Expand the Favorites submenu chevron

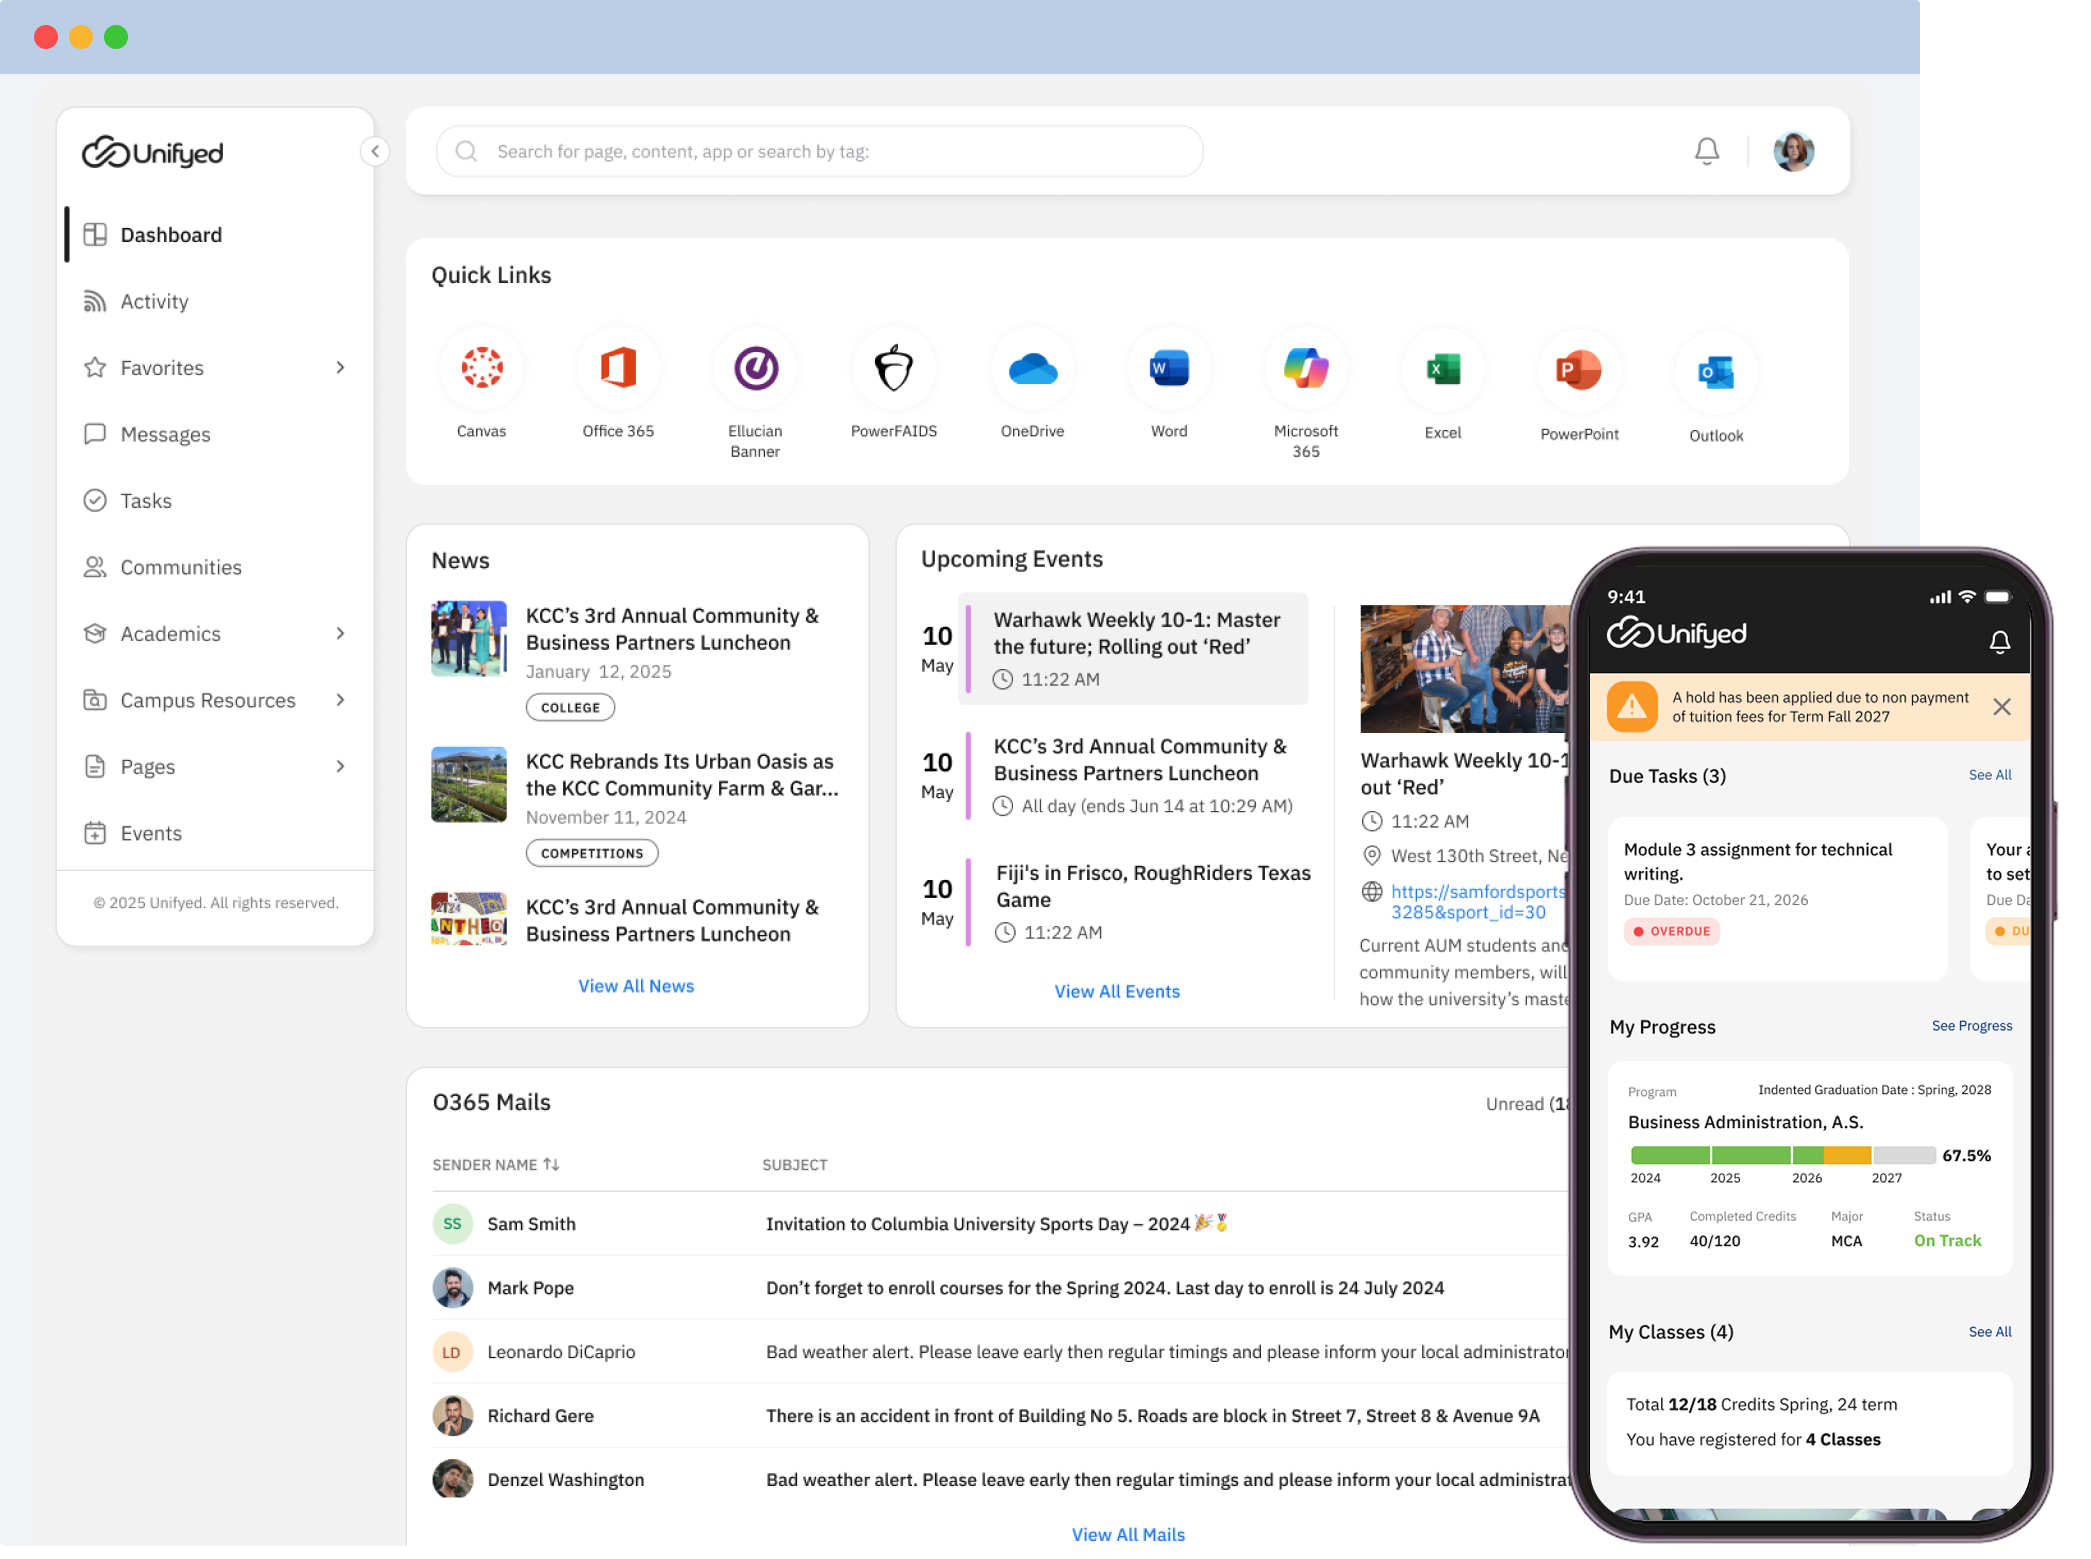(x=341, y=368)
